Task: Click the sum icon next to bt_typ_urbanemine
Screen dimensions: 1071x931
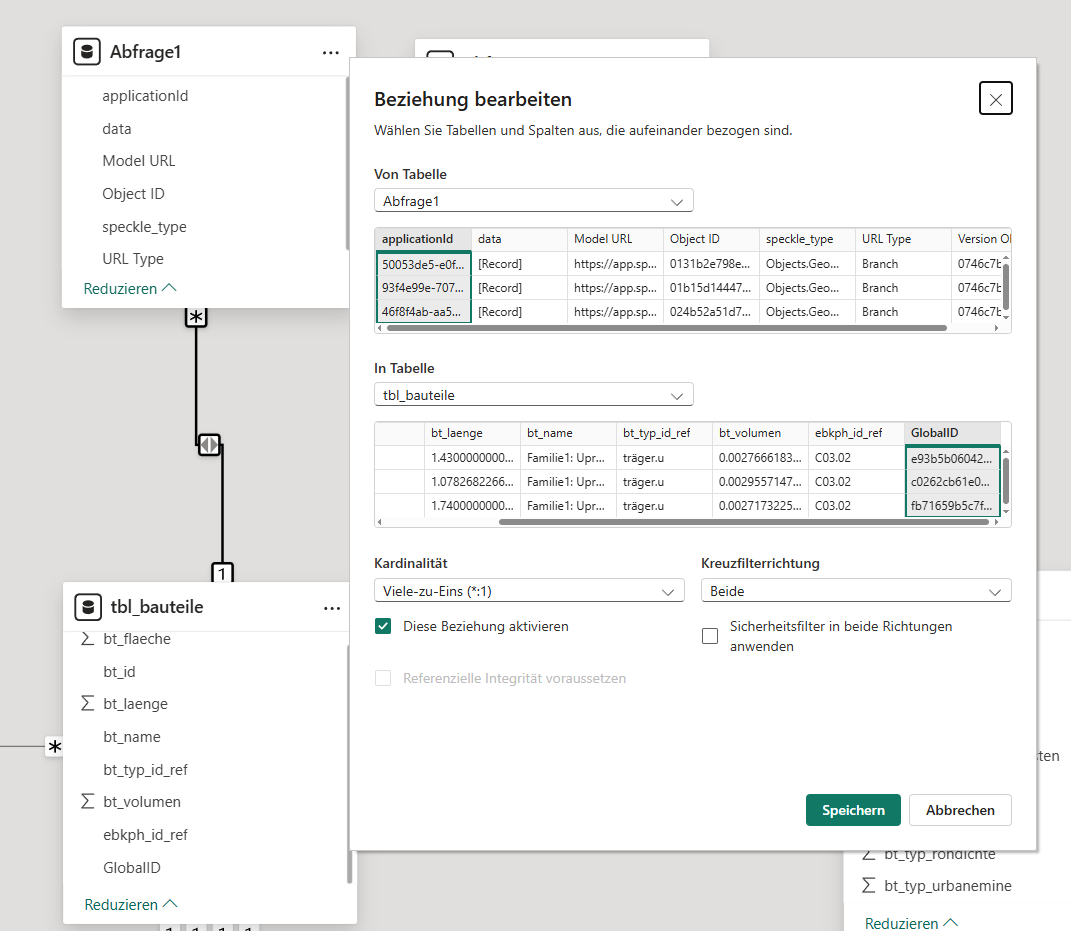Action: coord(868,886)
